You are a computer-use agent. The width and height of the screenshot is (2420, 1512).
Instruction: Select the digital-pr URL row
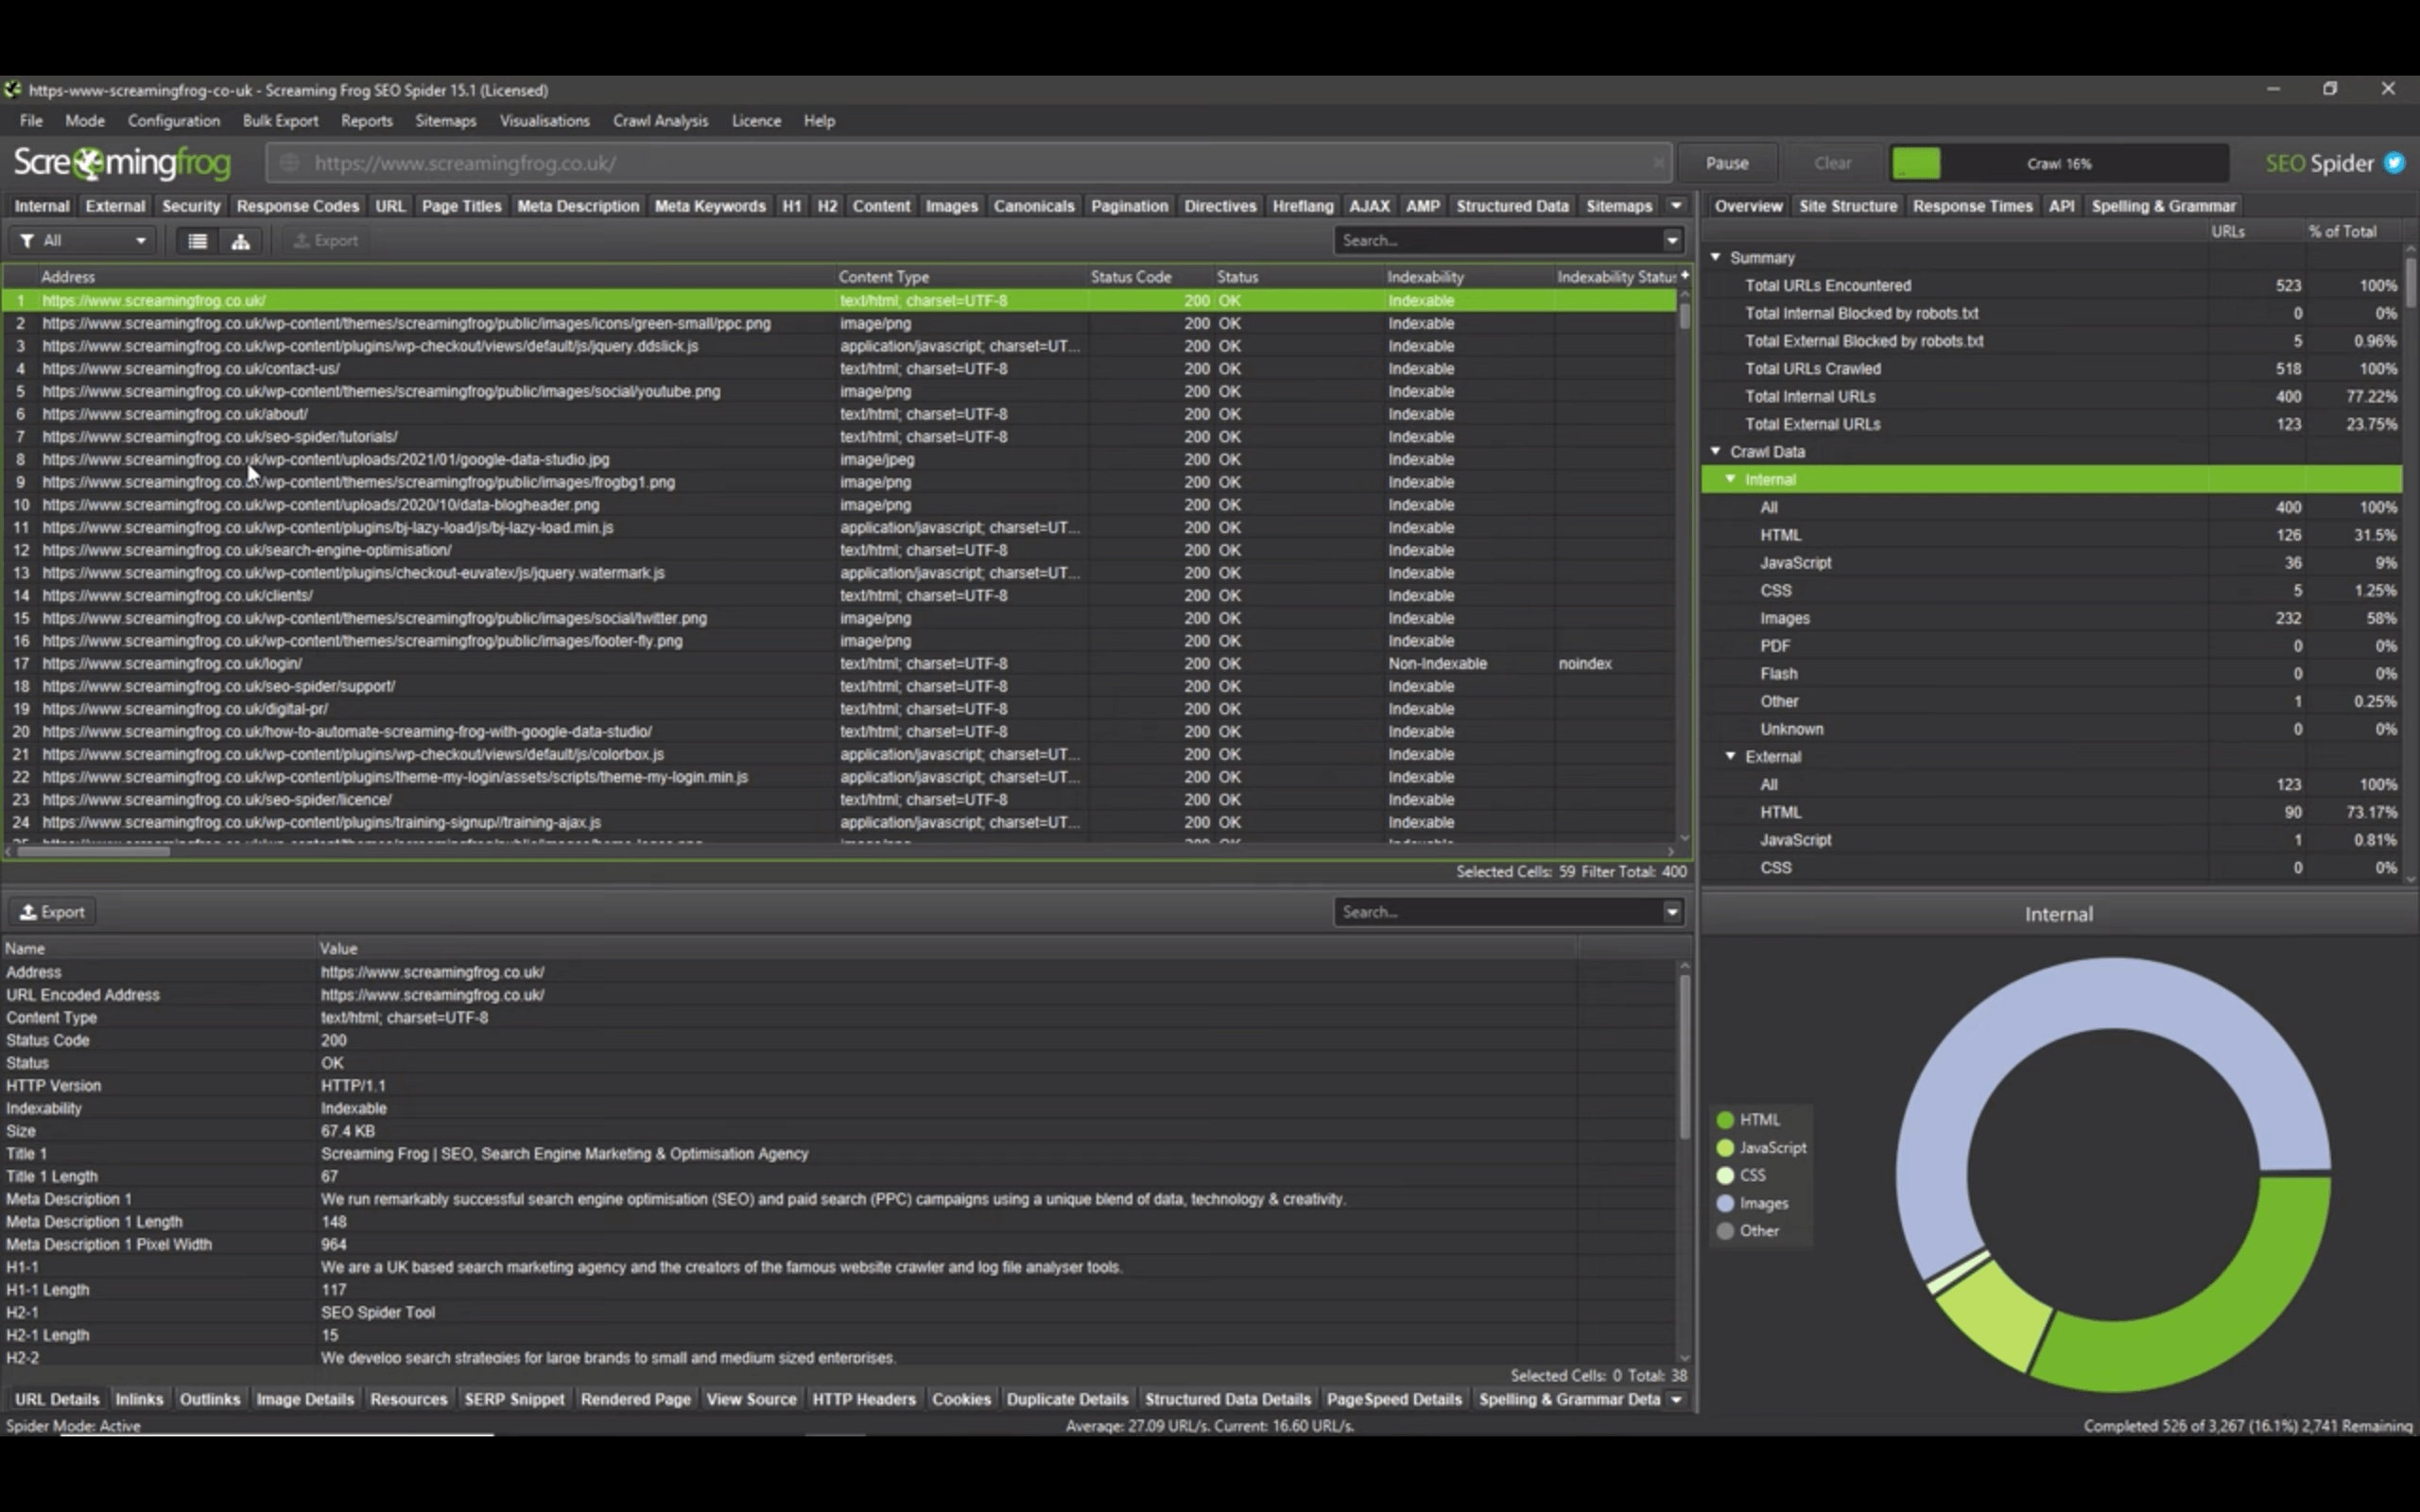(838, 708)
